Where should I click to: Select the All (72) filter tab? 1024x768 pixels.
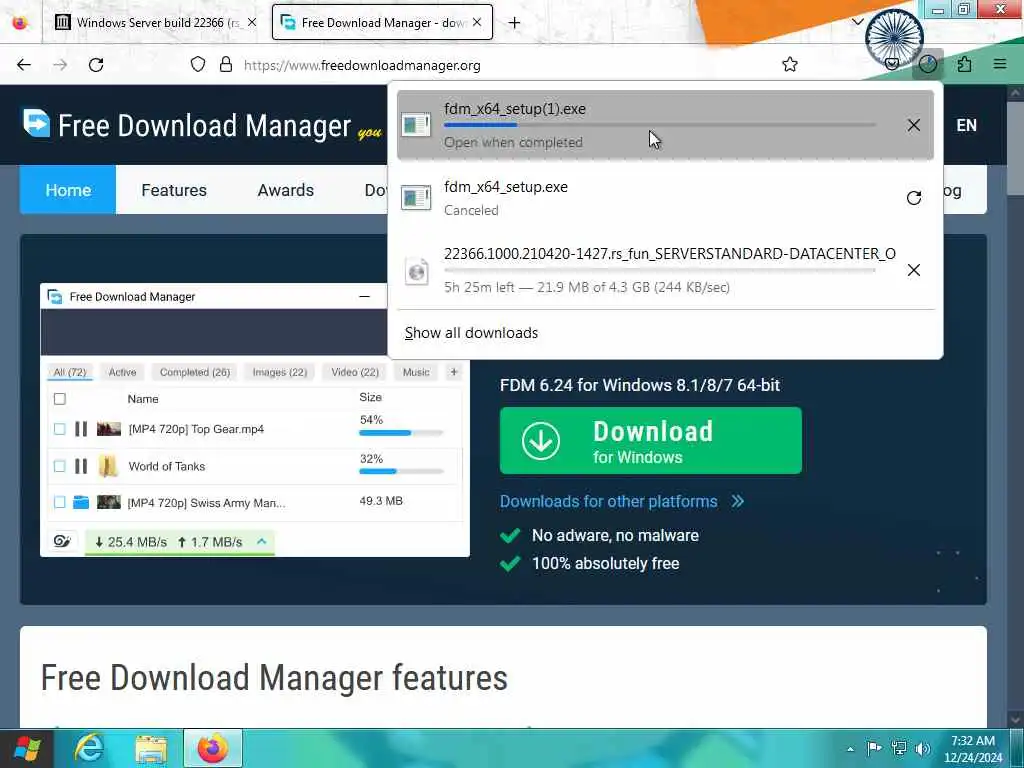[x=69, y=372]
